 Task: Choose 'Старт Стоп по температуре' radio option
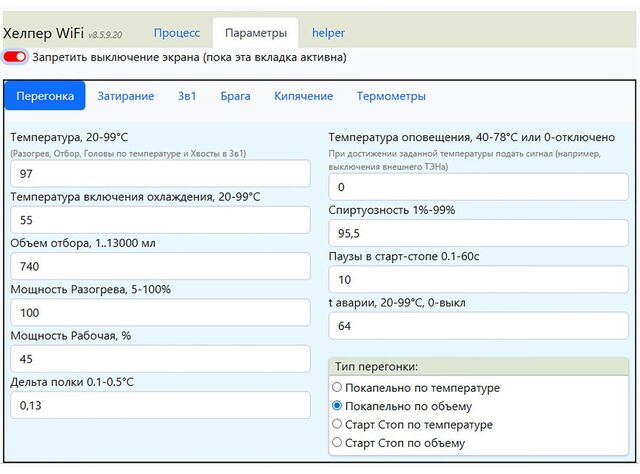click(x=337, y=424)
